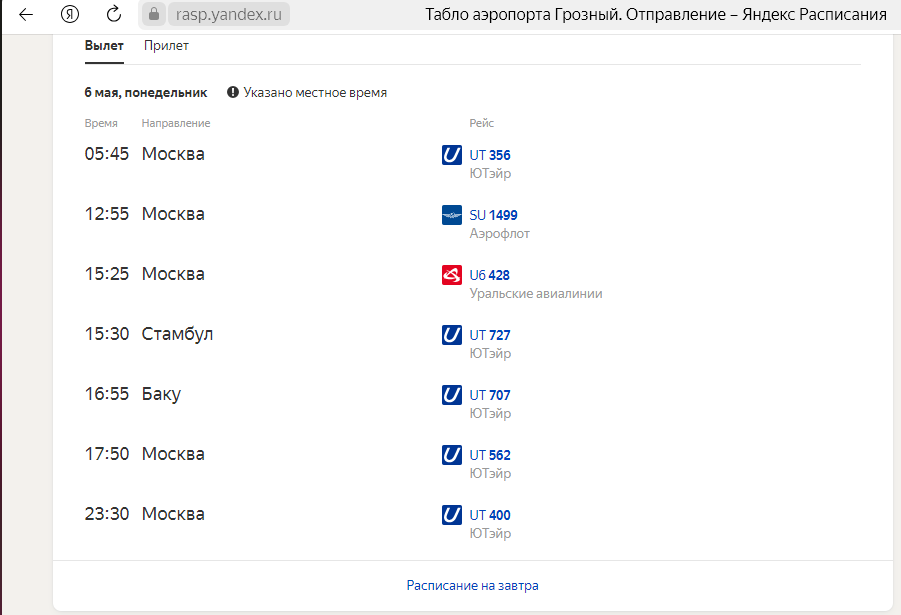Click Ural Airlines logo for U6 428
The image size is (901, 615).
coord(452,275)
